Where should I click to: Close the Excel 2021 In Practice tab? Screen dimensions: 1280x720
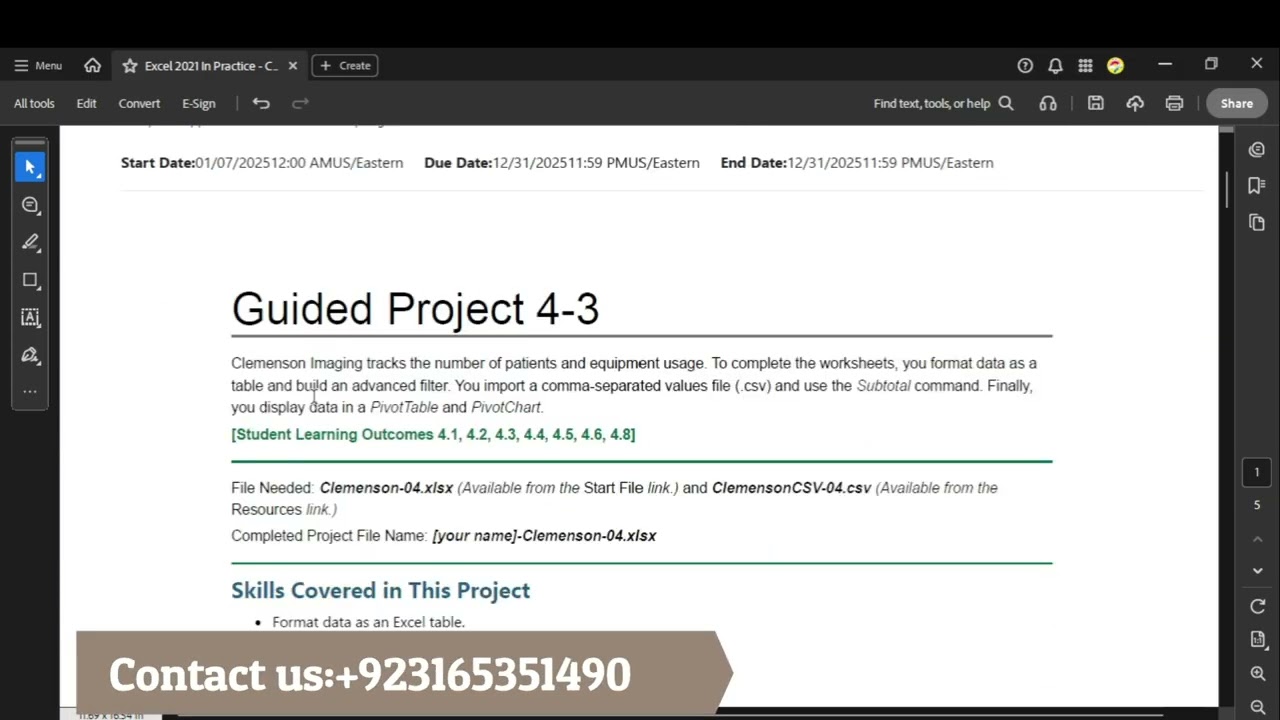point(293,66)
